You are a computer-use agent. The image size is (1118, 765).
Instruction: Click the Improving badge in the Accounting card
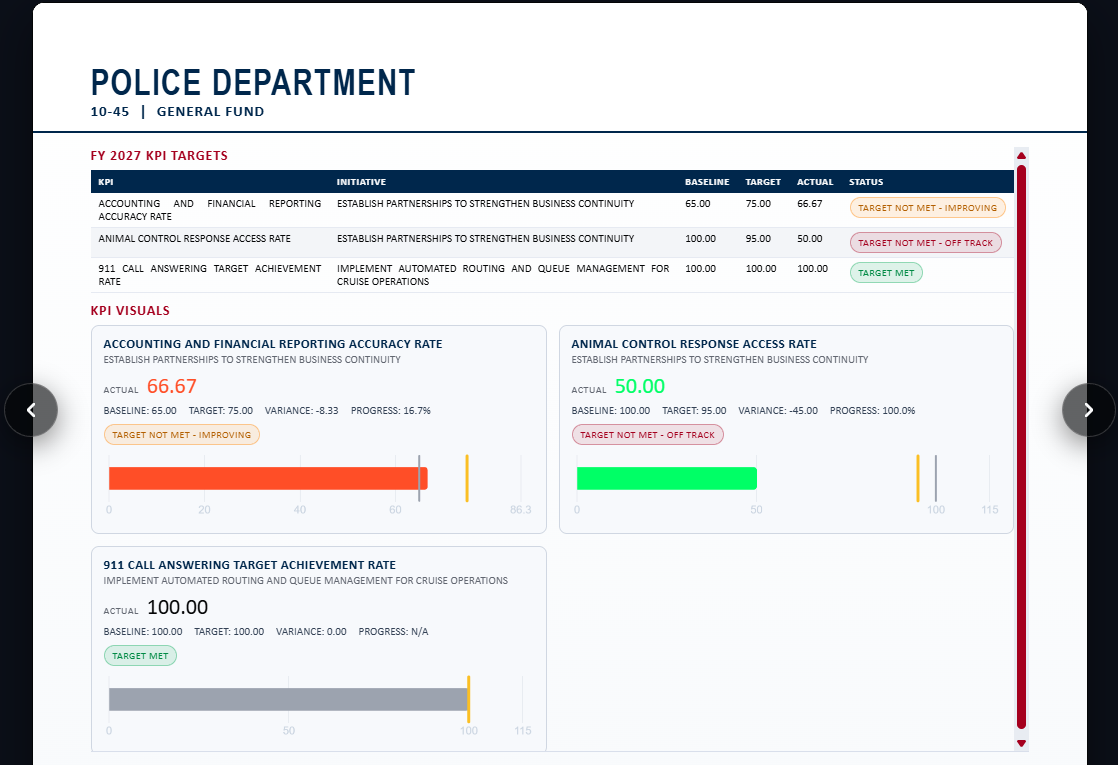pyautogui.click(x=182, y=434)
